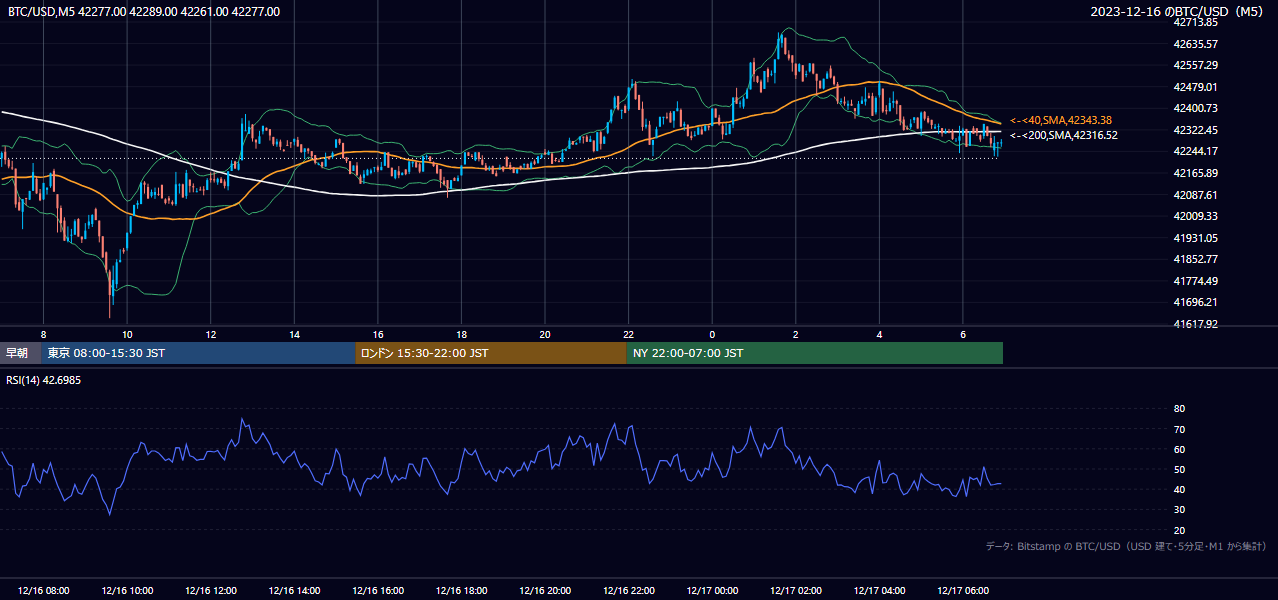Click the hour tick 12 under price chart

click(211, 334)
